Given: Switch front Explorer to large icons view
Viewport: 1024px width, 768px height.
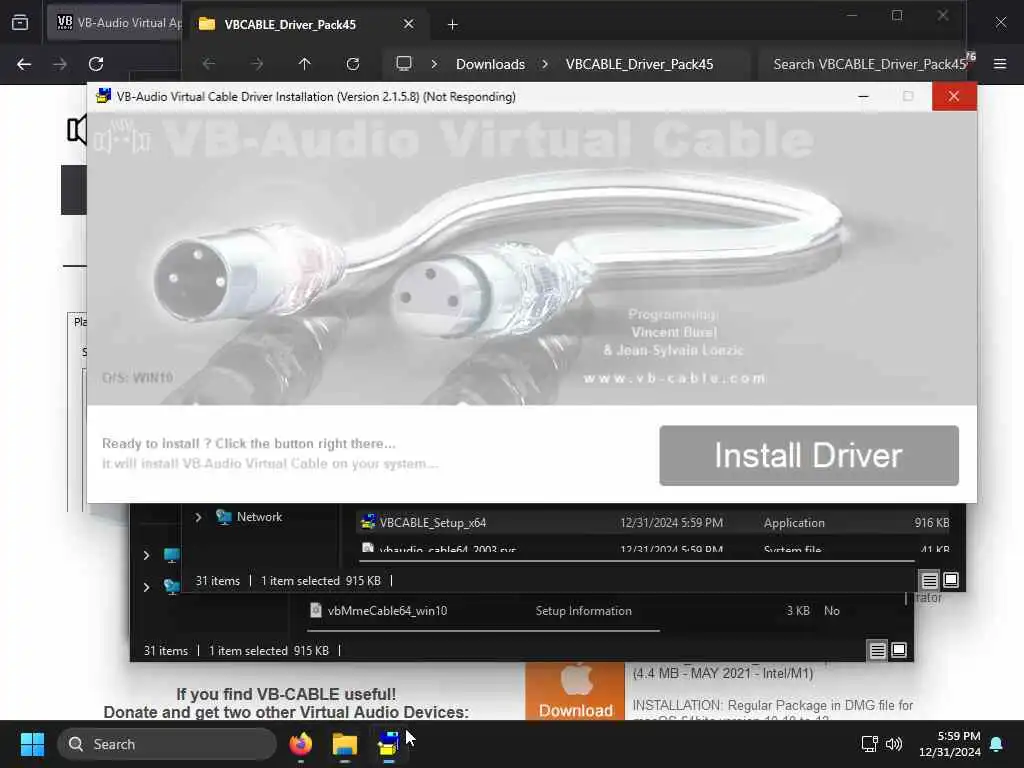Looking at the screenshot, I should click(x=952, y=580).
